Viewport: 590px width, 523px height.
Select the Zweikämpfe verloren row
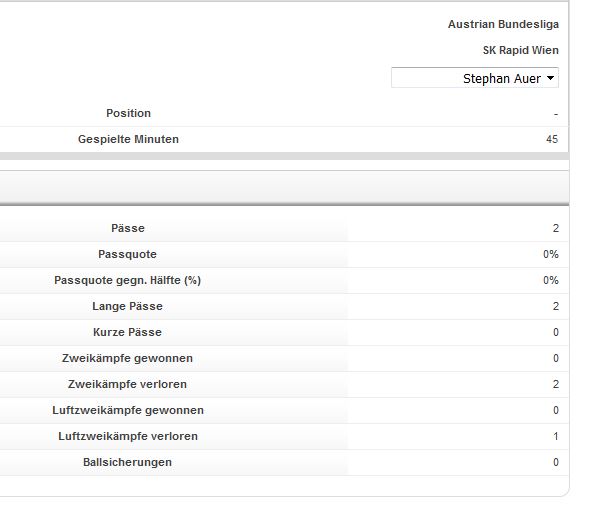coord(284,384)
